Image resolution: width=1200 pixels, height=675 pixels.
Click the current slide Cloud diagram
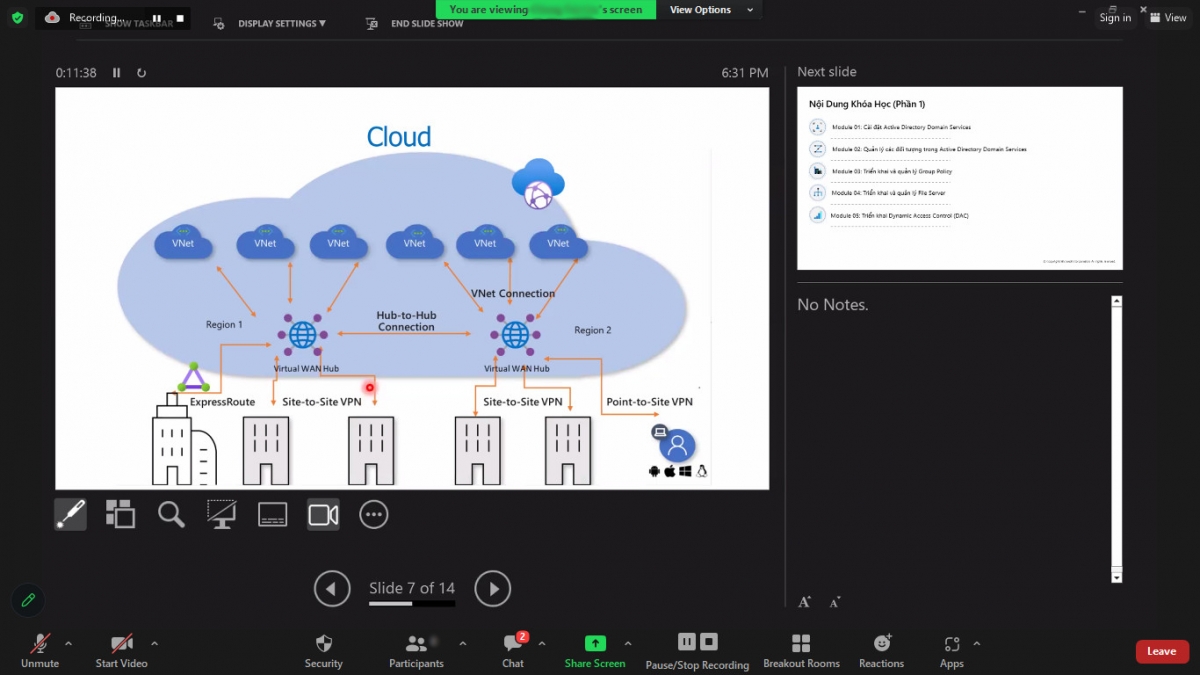coord(412,288)
